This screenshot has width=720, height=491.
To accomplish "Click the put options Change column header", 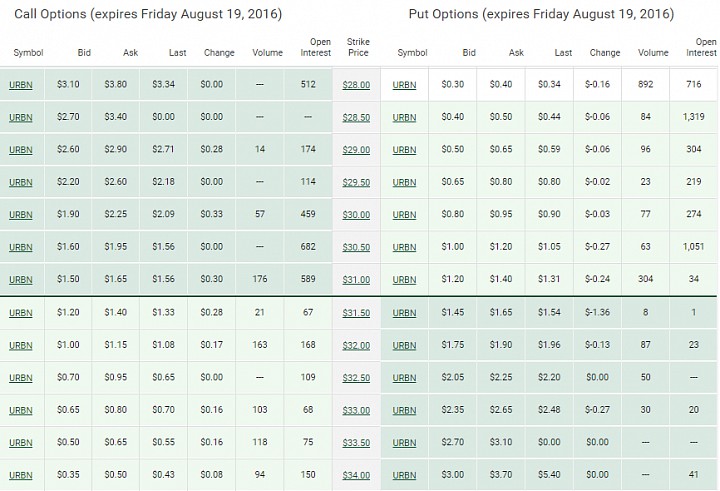I will [x=605, y=53].
